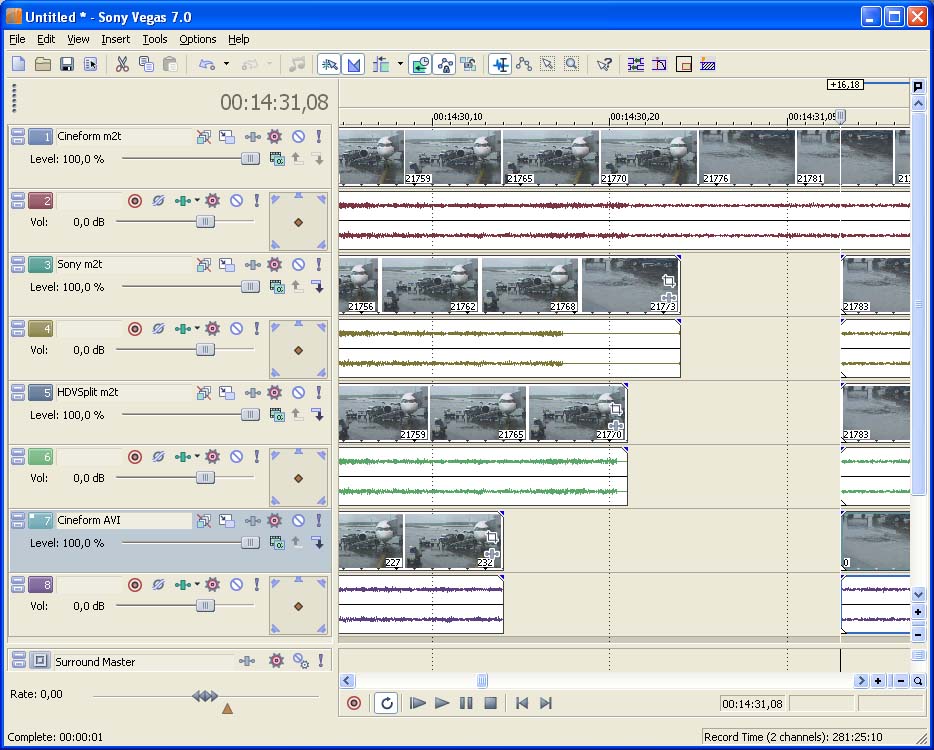
Task: Click Play From Start transport button
Action: coord(418,704)
